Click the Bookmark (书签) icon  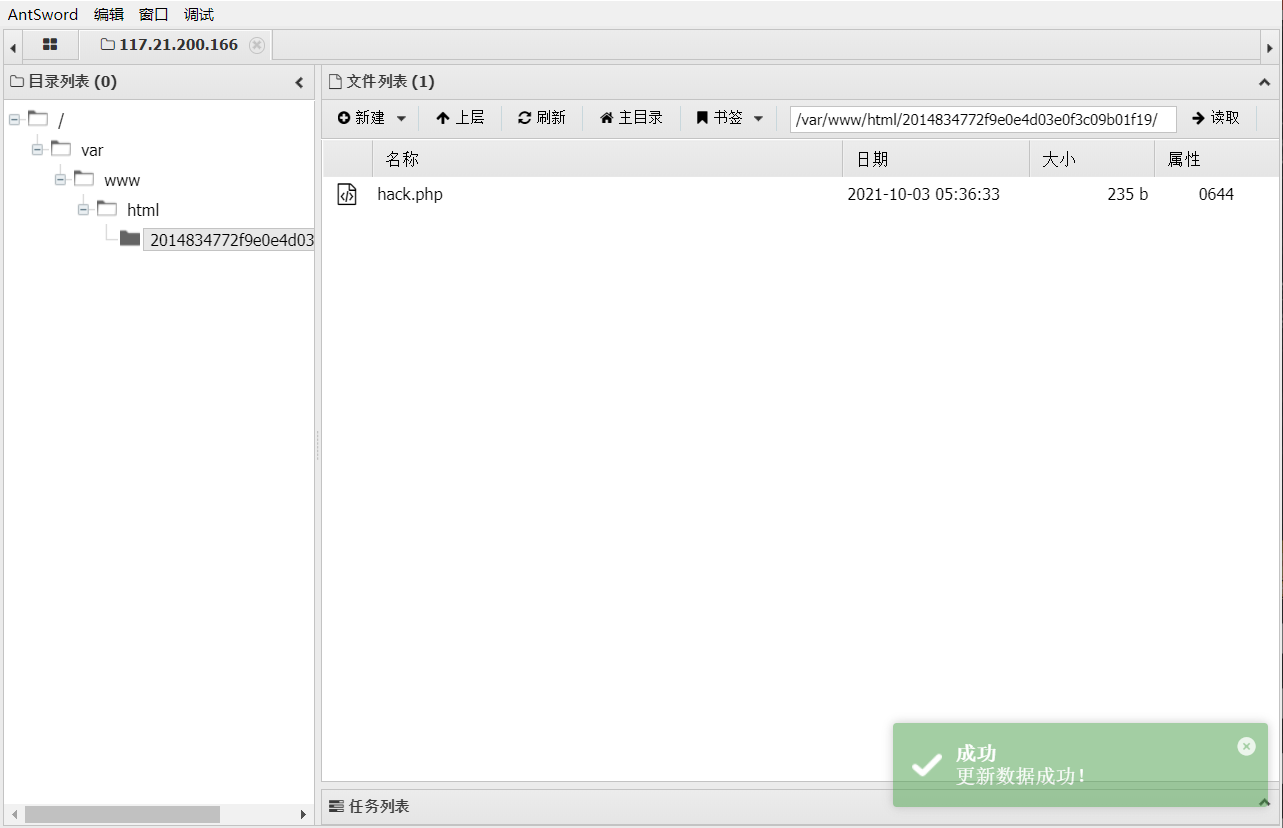(701, 118)
